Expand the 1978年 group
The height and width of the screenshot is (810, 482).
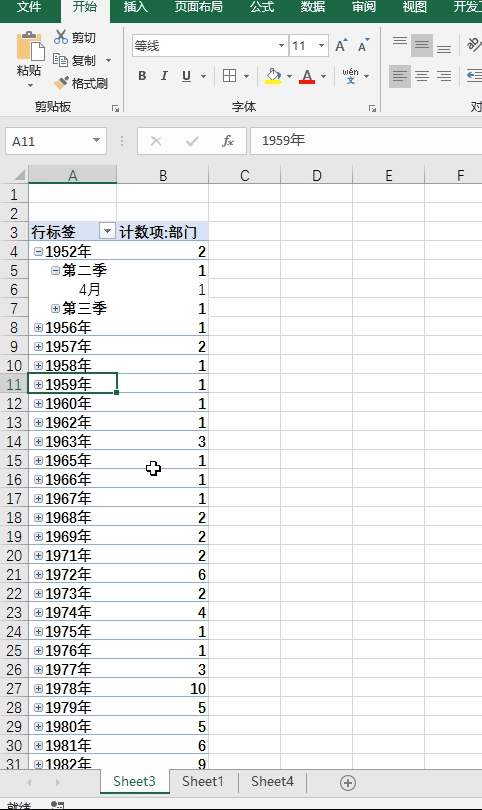click(x=38, y=689)
